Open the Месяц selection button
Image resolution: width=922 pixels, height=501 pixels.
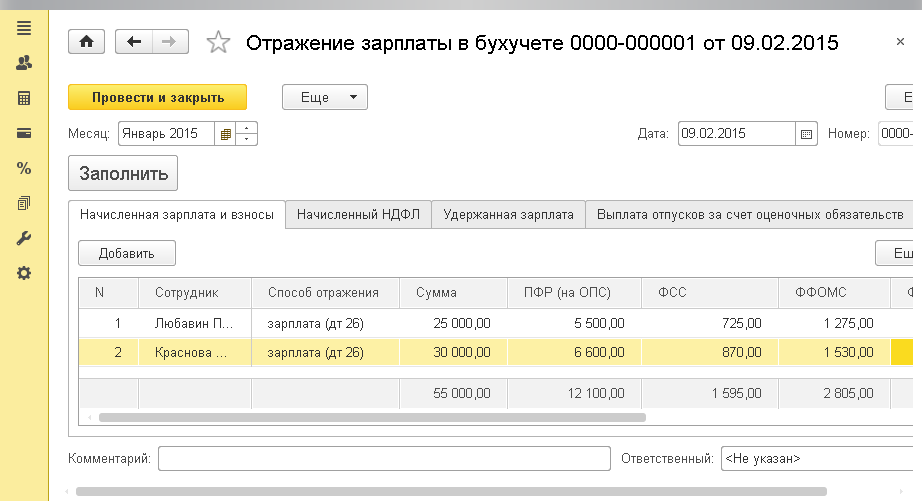[226, 133]
